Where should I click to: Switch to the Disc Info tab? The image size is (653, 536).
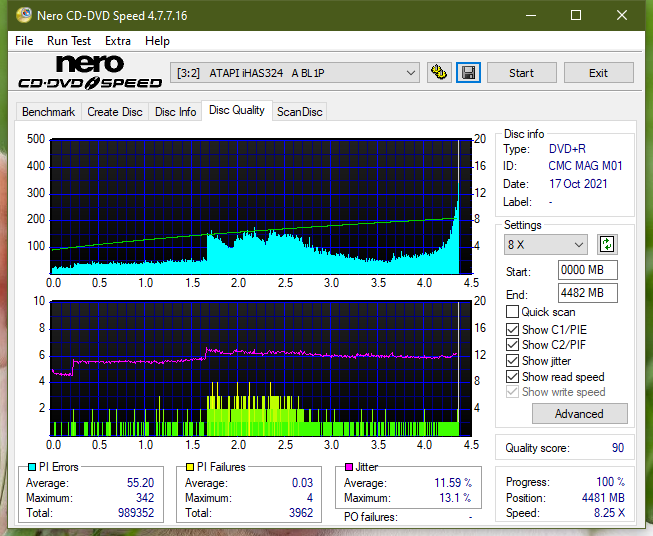point(175,112)
